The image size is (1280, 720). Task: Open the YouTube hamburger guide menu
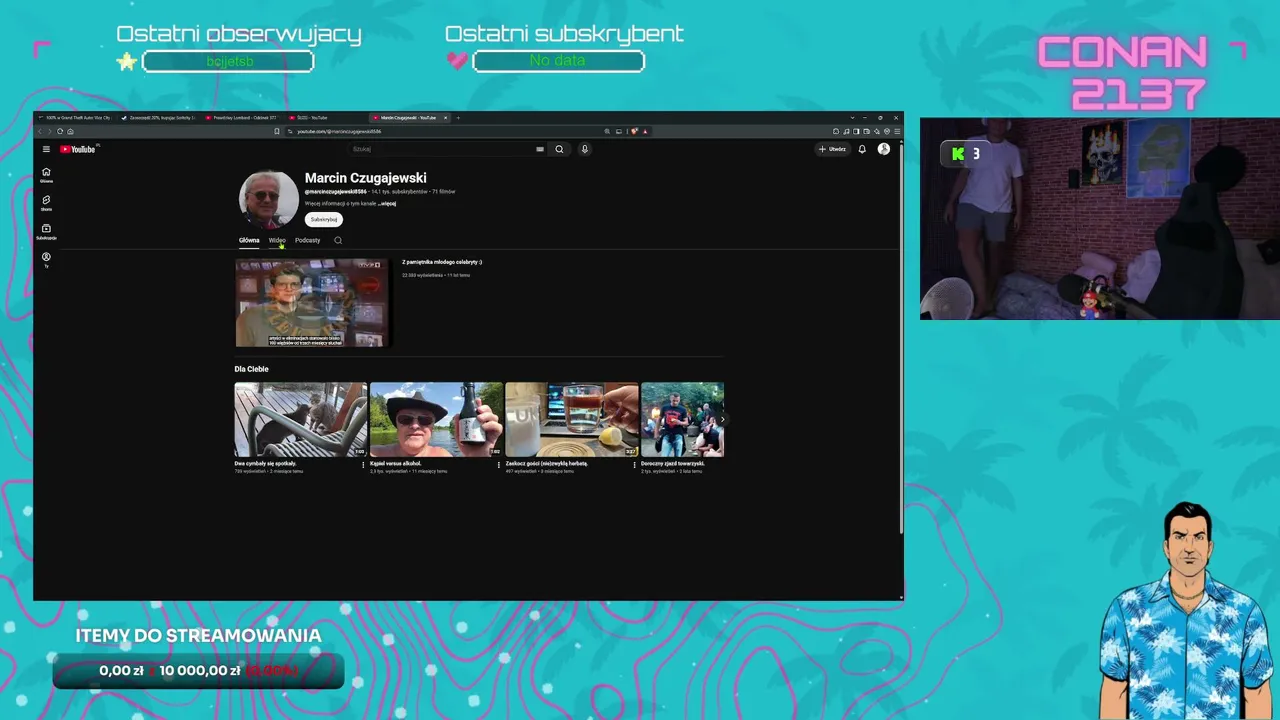click(46, 149)
